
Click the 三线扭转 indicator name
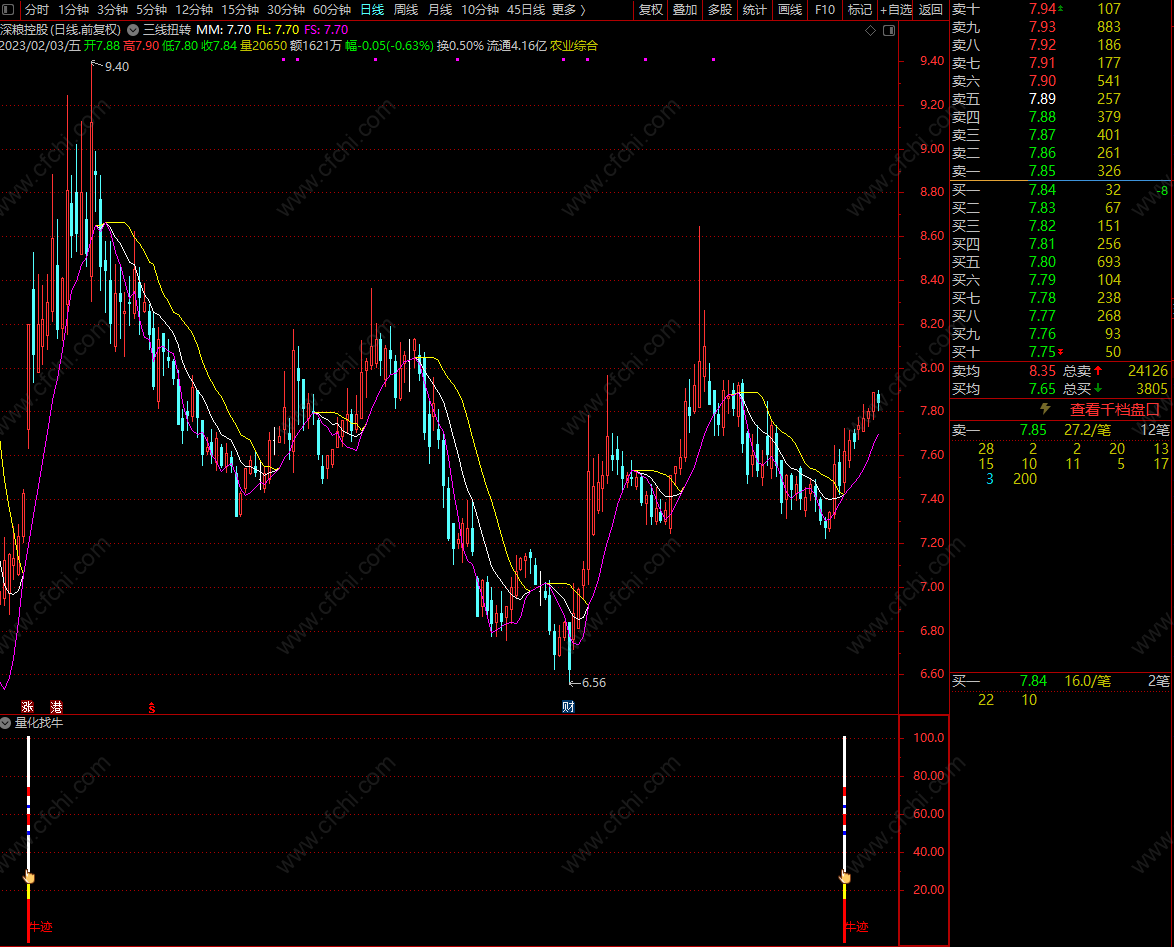167,30
